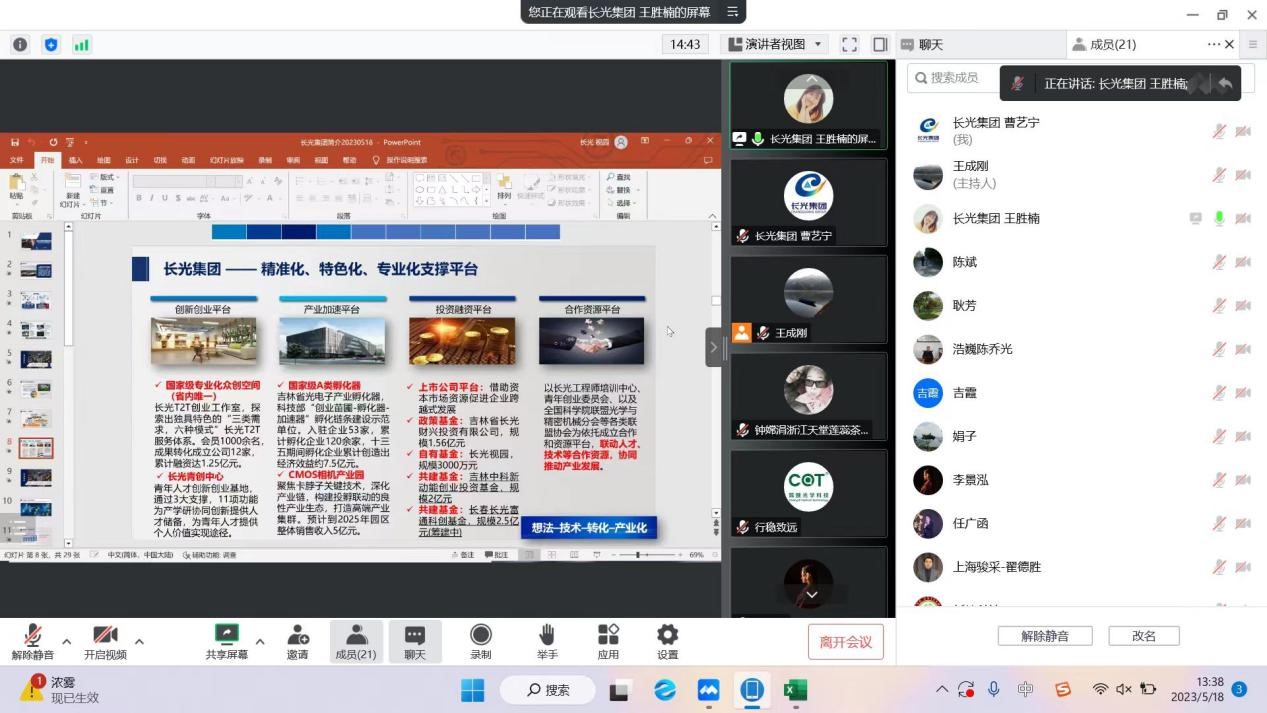
Task: Start recording with the 录制 icon
Action: tap(481, 641)
